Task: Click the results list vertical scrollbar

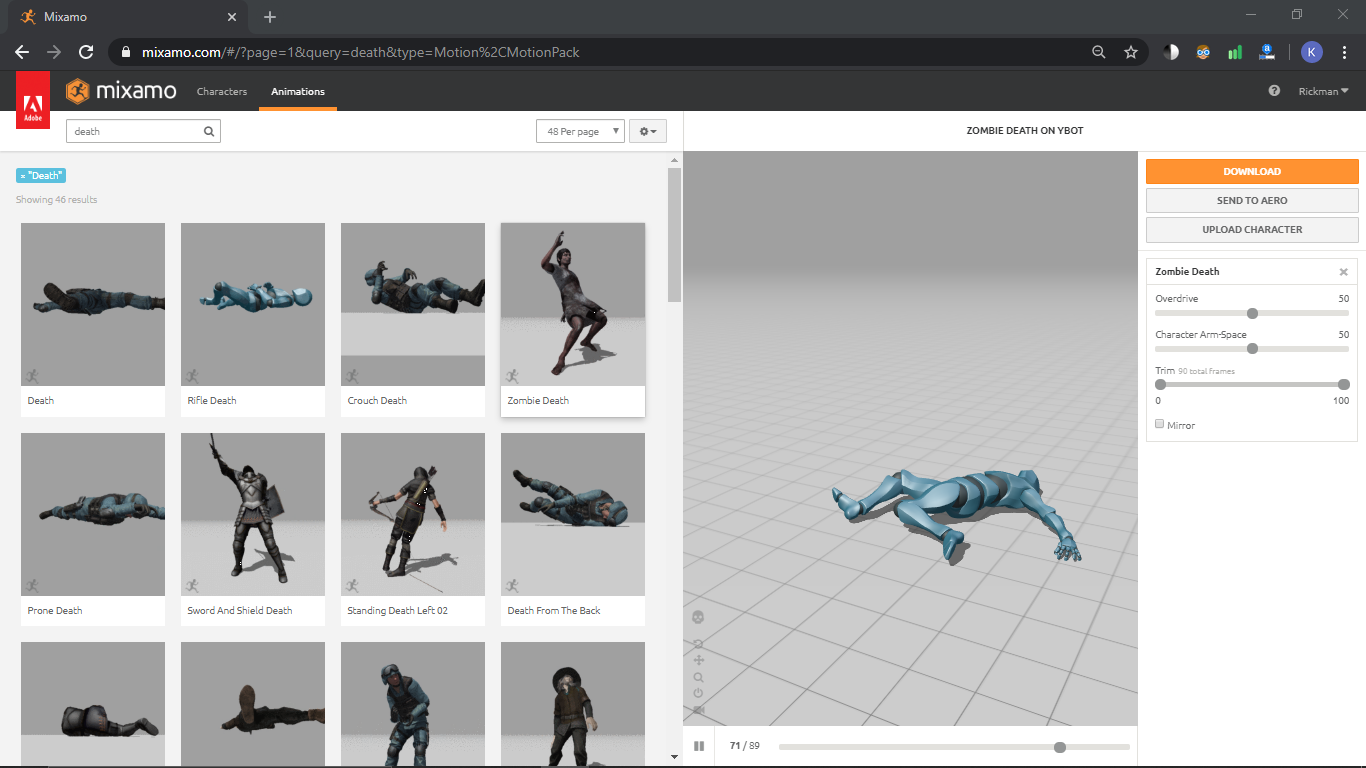Action: click(x=675, y=235)
